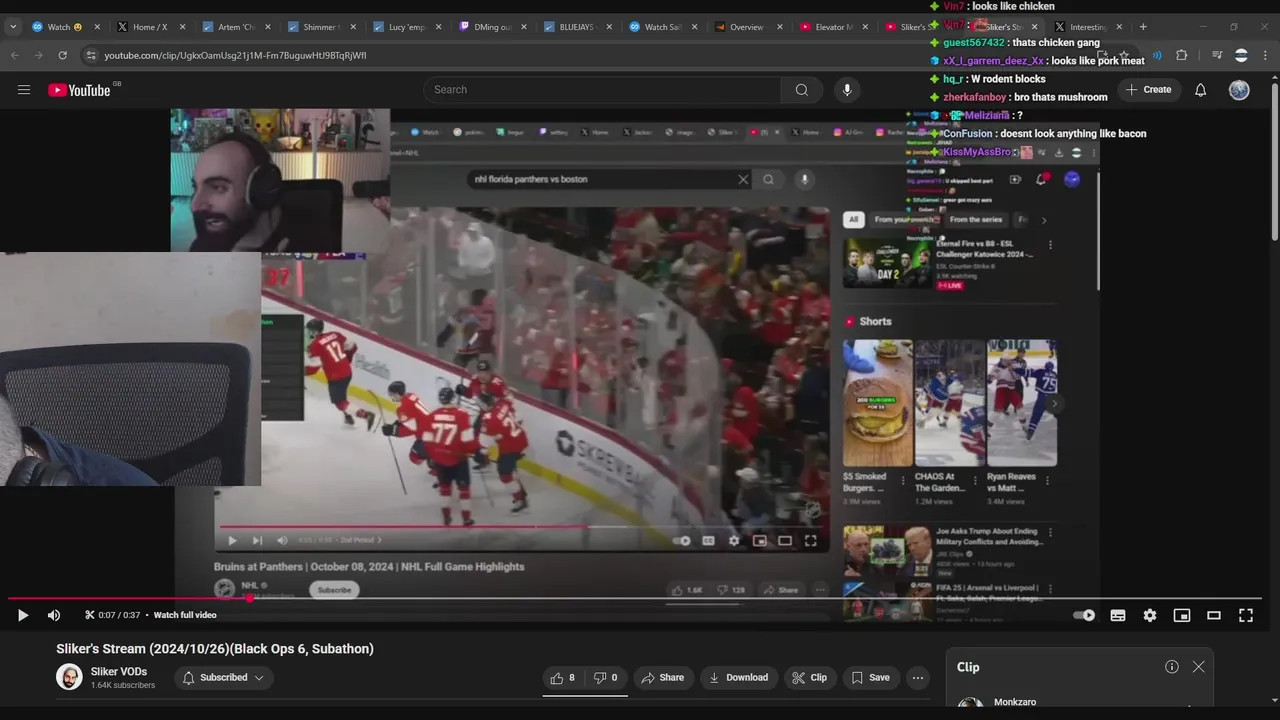Open the Sliker VODs channel name link
Image resolution: width=1280 pixels, height=720 pixels.
tap(119, 672)
